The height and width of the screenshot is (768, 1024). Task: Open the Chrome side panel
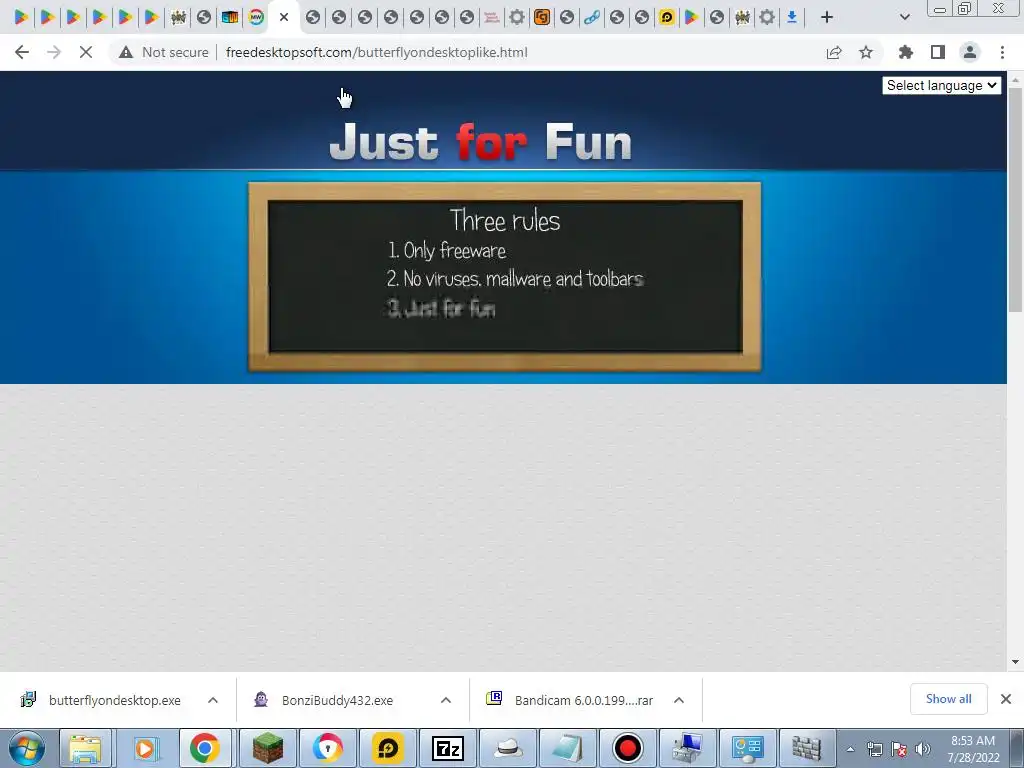[938, 52]
